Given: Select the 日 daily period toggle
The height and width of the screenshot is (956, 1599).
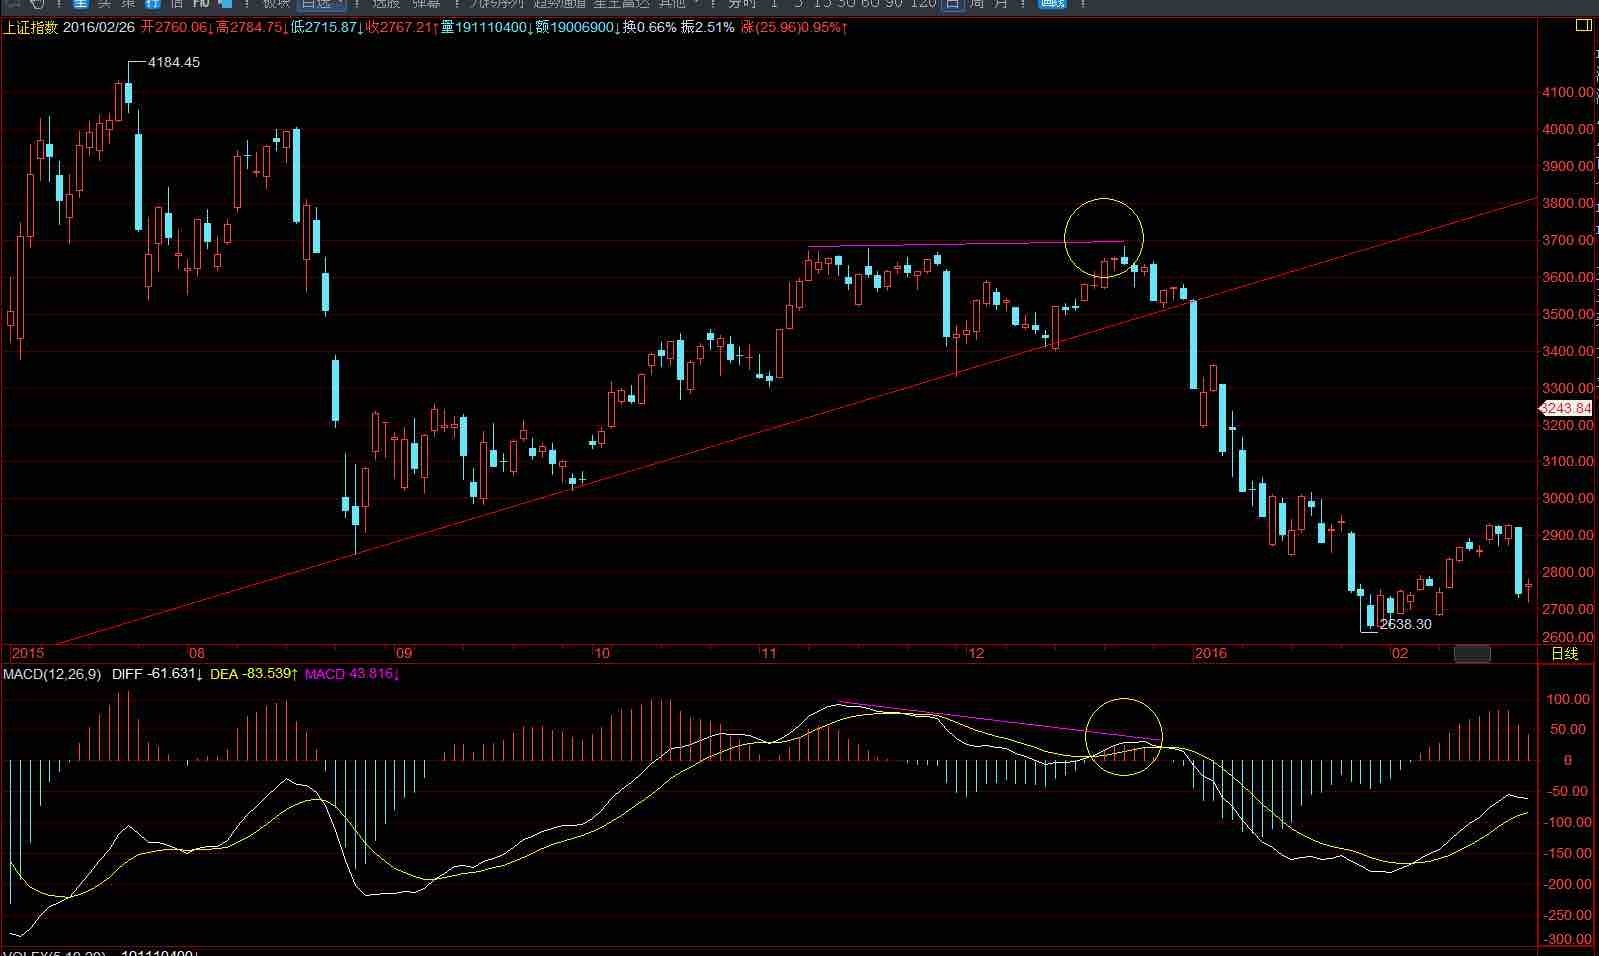Looking at the screenshot, I should [x=952, y=4].
